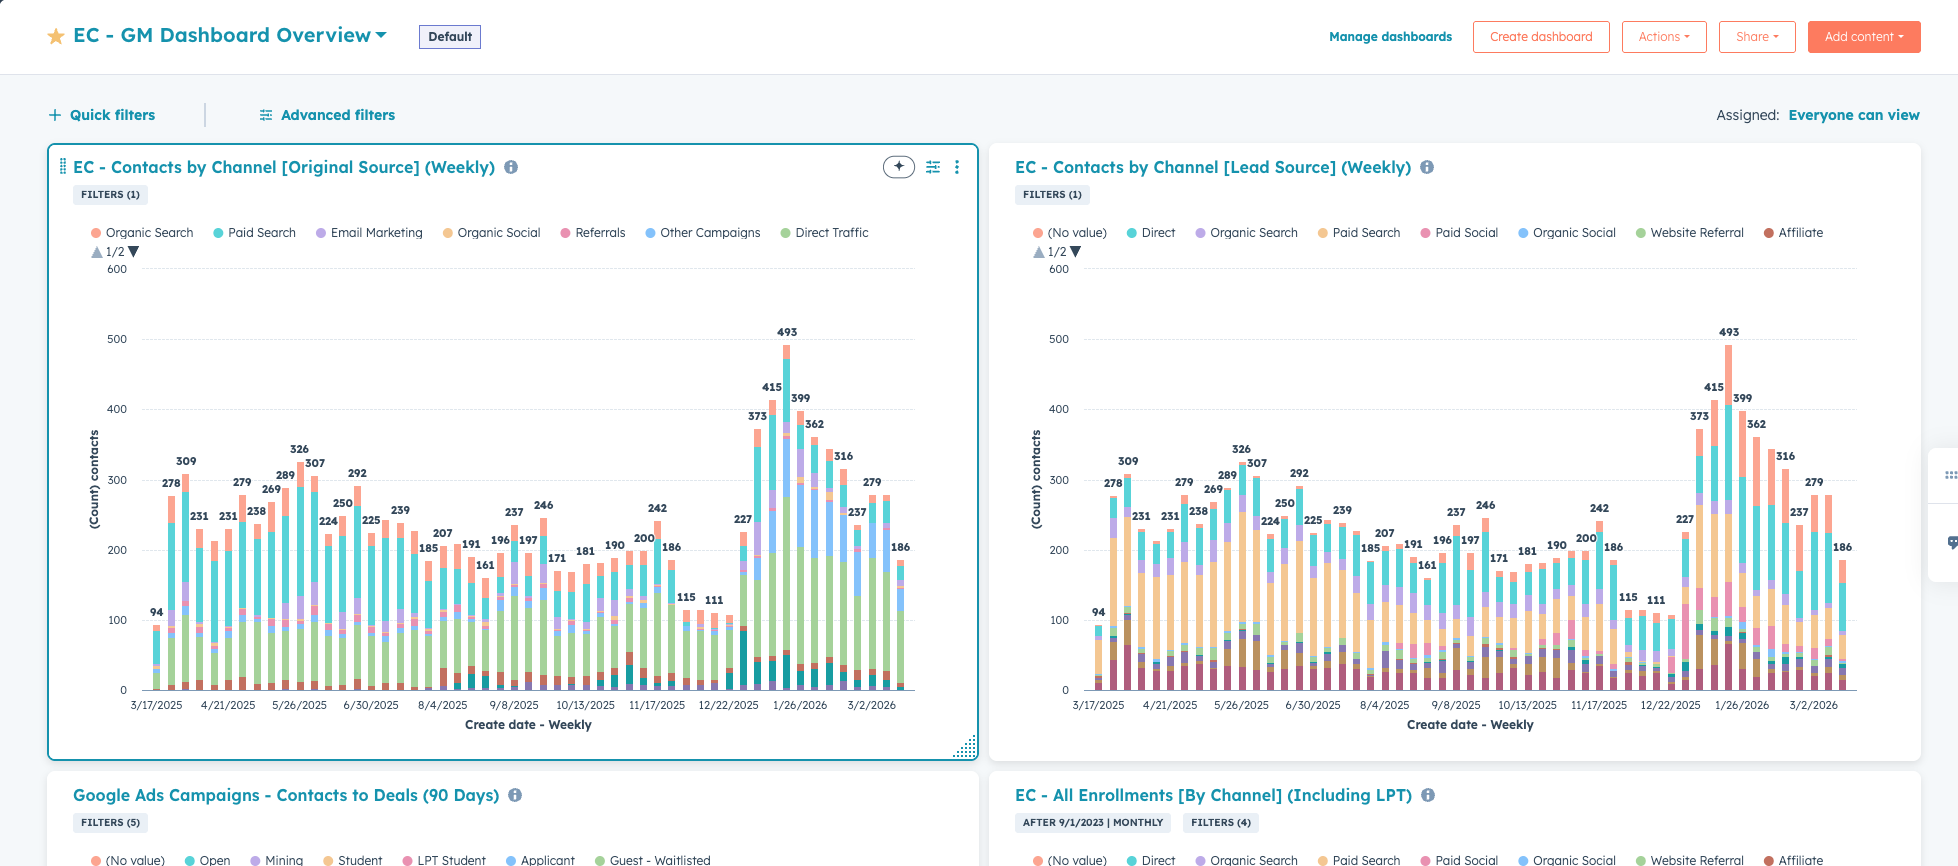Toggle Affiliate series in Lead Source legend
This screenshot has width=1958, height=866.
[x=1793, y=233]
